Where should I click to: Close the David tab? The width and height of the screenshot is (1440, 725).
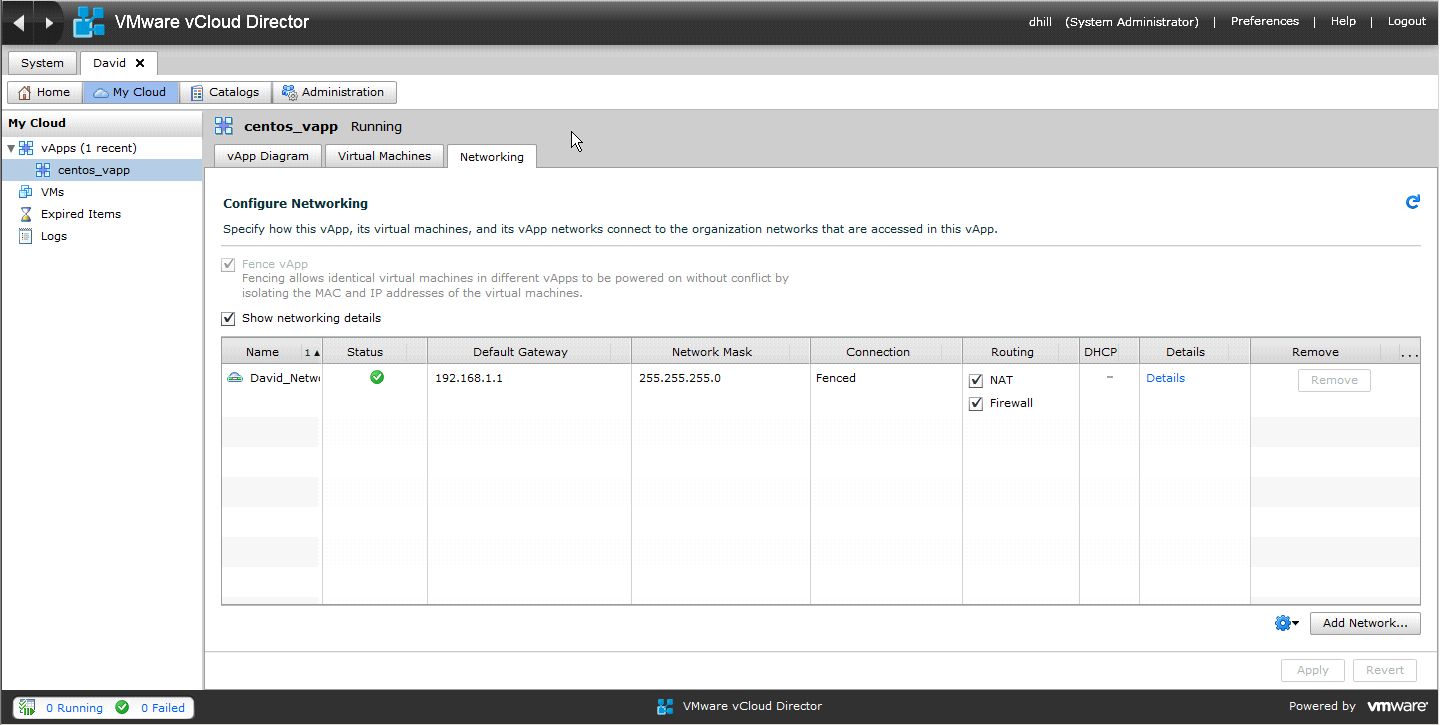140,63
